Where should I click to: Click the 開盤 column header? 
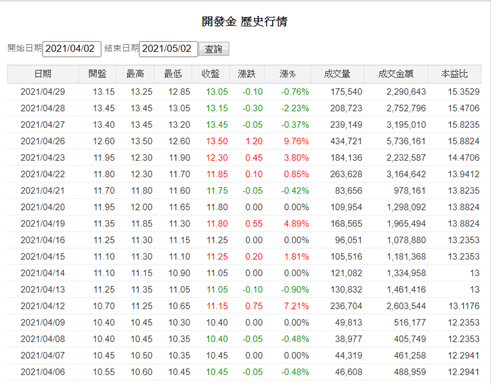pos(97,74)
